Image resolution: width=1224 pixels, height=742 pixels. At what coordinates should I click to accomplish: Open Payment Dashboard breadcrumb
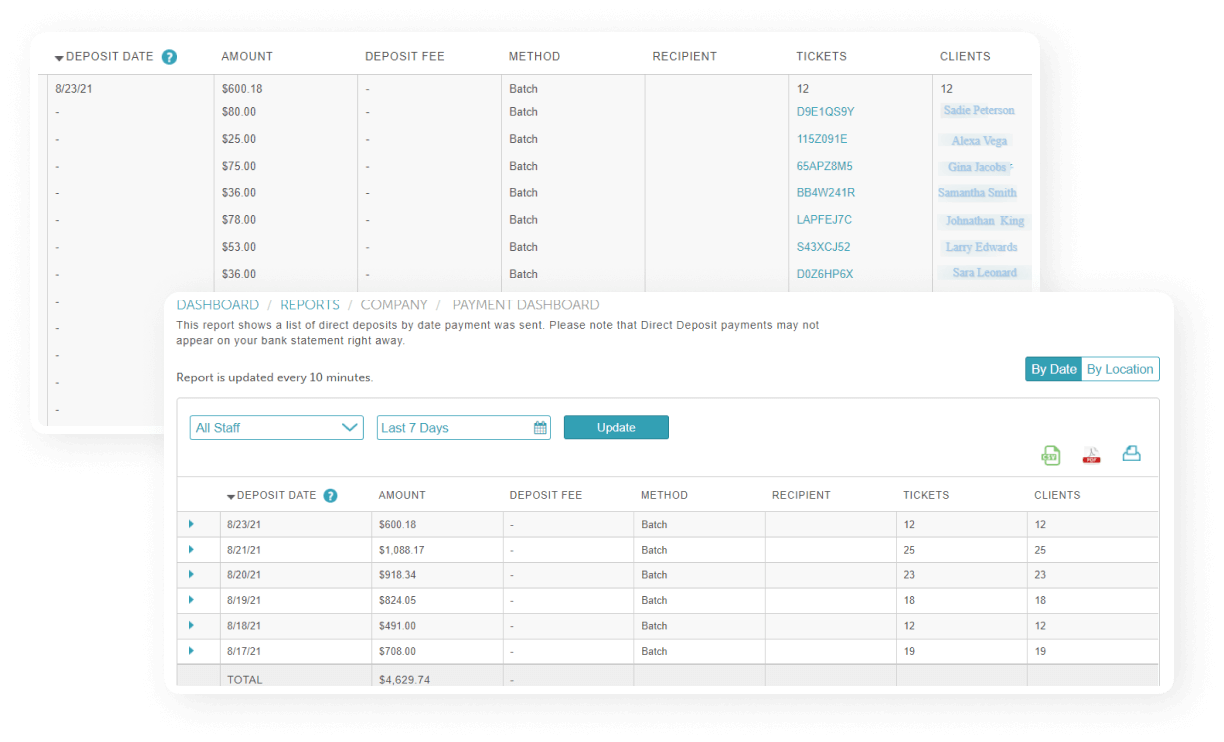(x=526, y=305)
